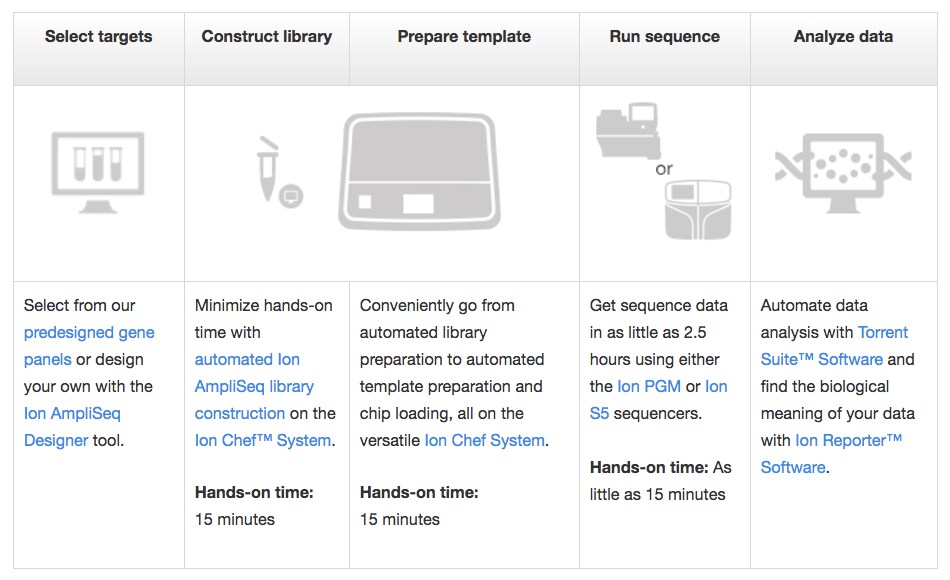The image size is (950, 580).
Task: Click the Ion S5 sequencer icon
Action: (698, 209)
